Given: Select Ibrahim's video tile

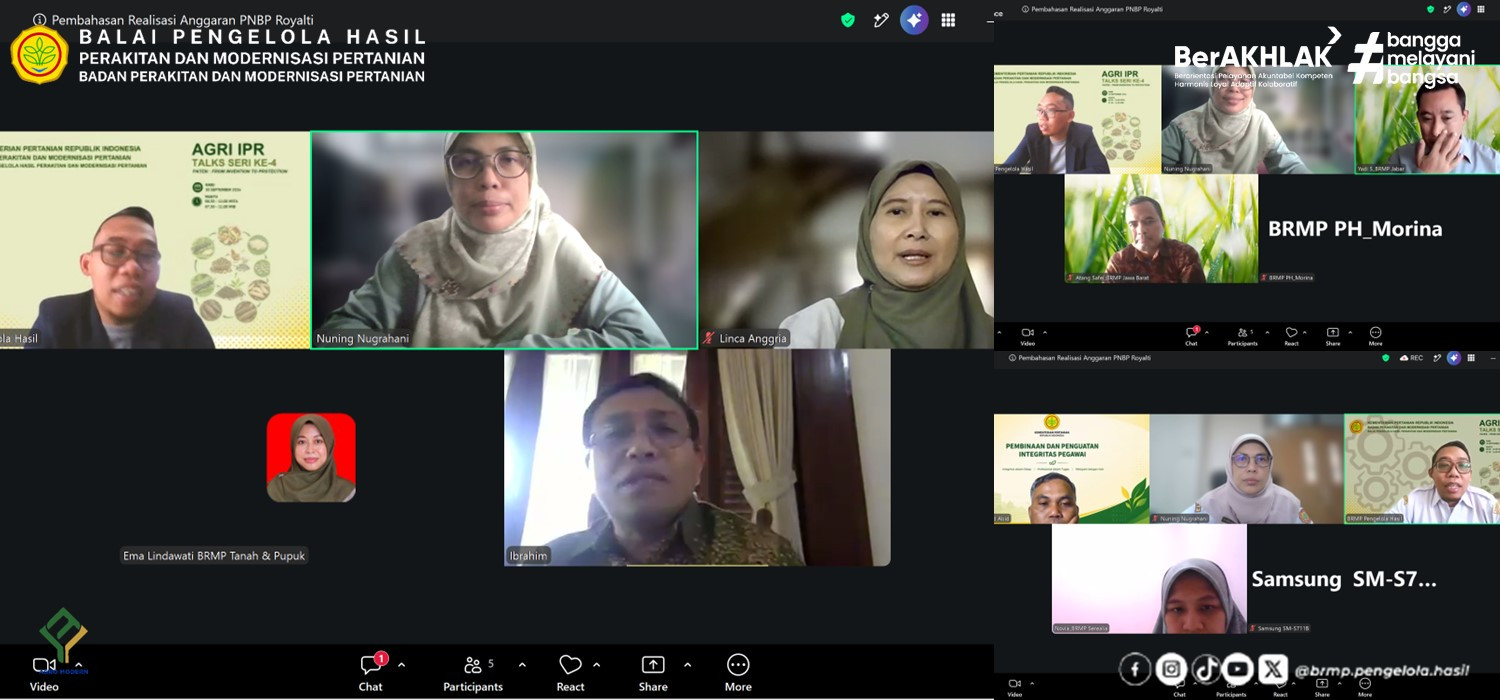Looking at the screenshot, I should click(697, 458).
